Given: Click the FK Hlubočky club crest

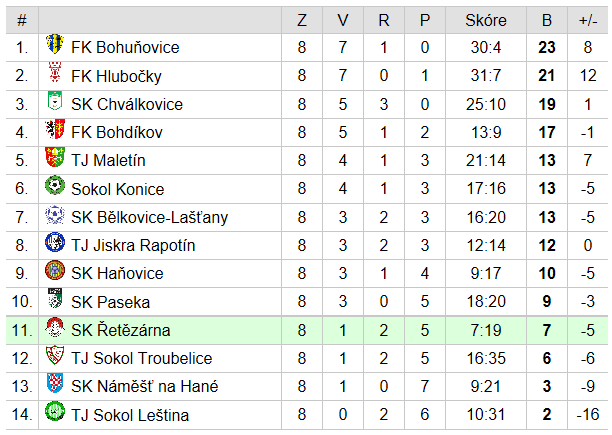Looking at the screenshot, I should point(55,72).
